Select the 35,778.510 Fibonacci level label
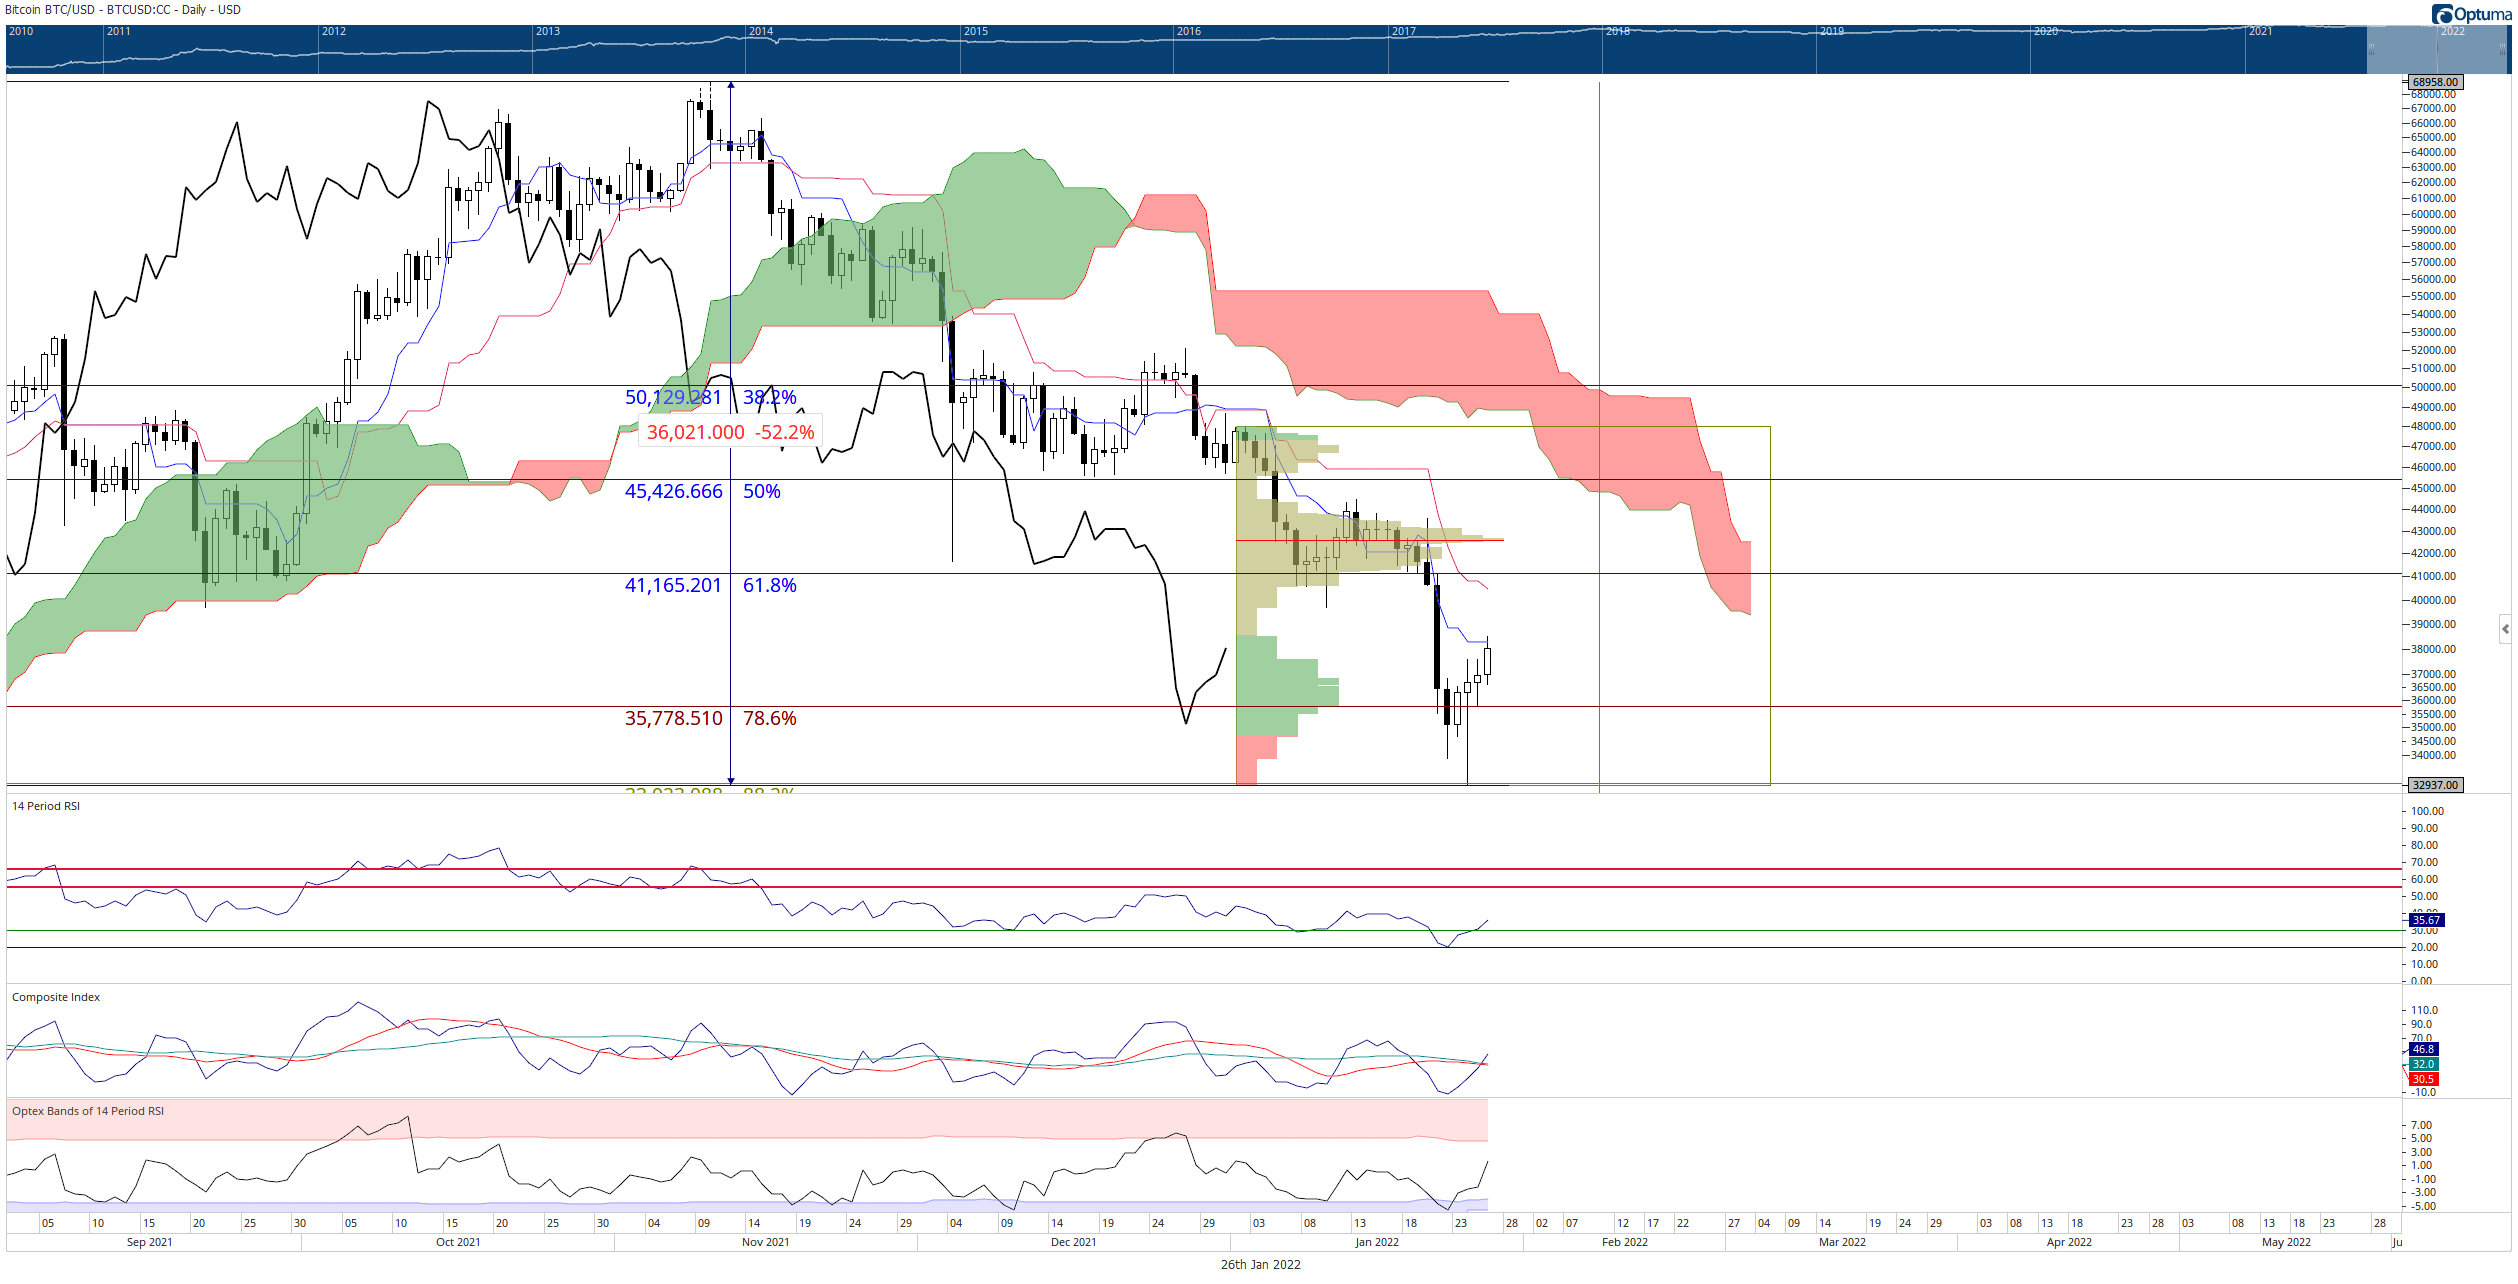This screenshot has height=1284, width=2518. tap(673, 718)
